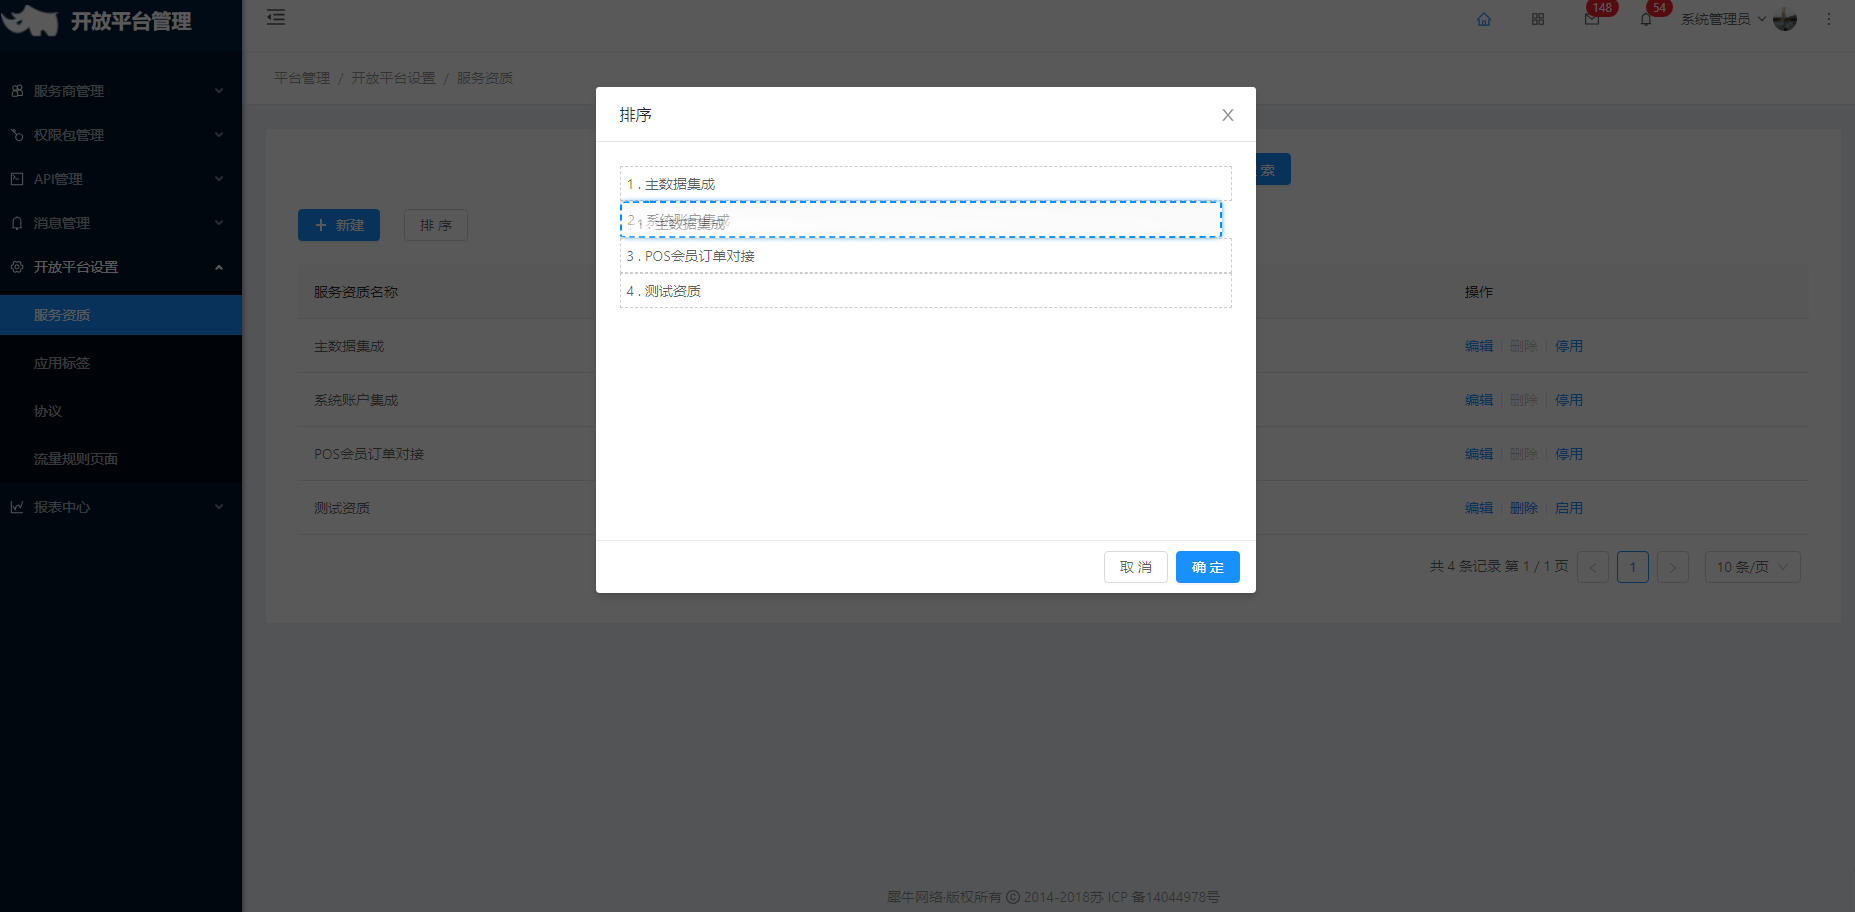
Task: Expand the 权限包管理 sidebar menu
Action: click(121, 135)
